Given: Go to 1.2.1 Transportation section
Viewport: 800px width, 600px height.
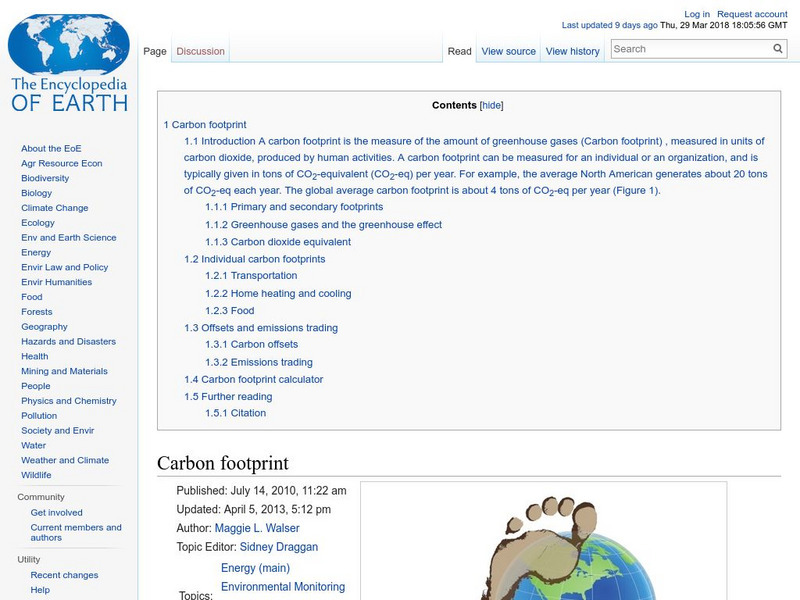Looking at the screenshot, I should point(251,276).
